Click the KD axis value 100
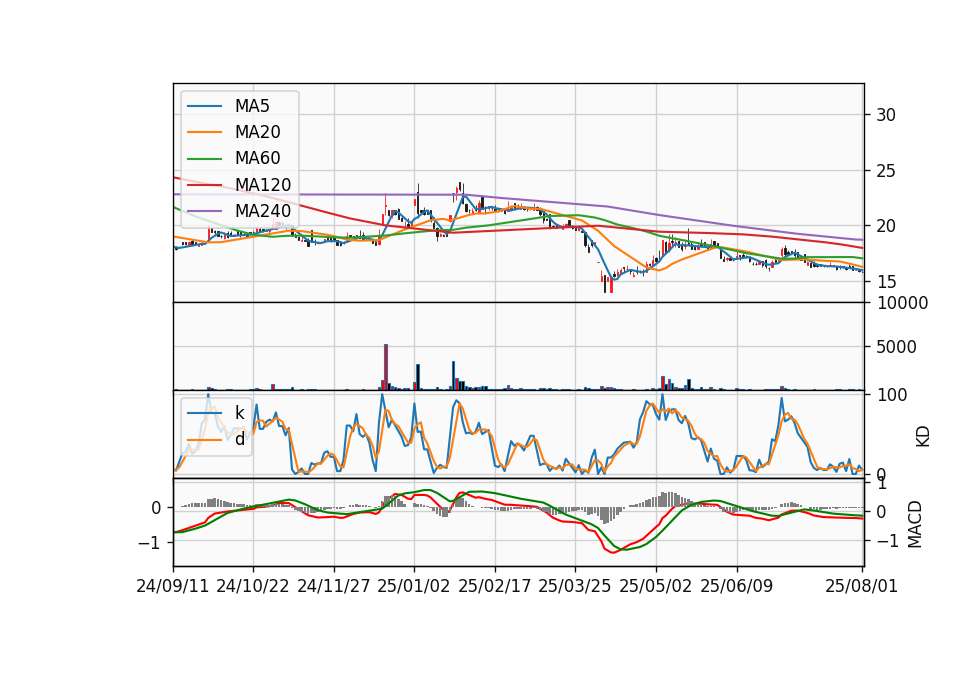Image resolution: width=960 pixels, height=690 pixels. 892,395
